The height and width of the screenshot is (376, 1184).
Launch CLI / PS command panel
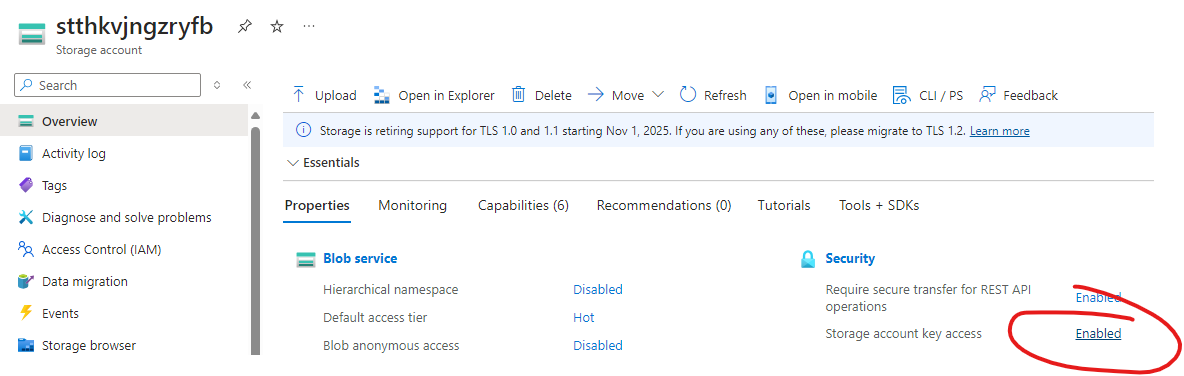(927, 95)
